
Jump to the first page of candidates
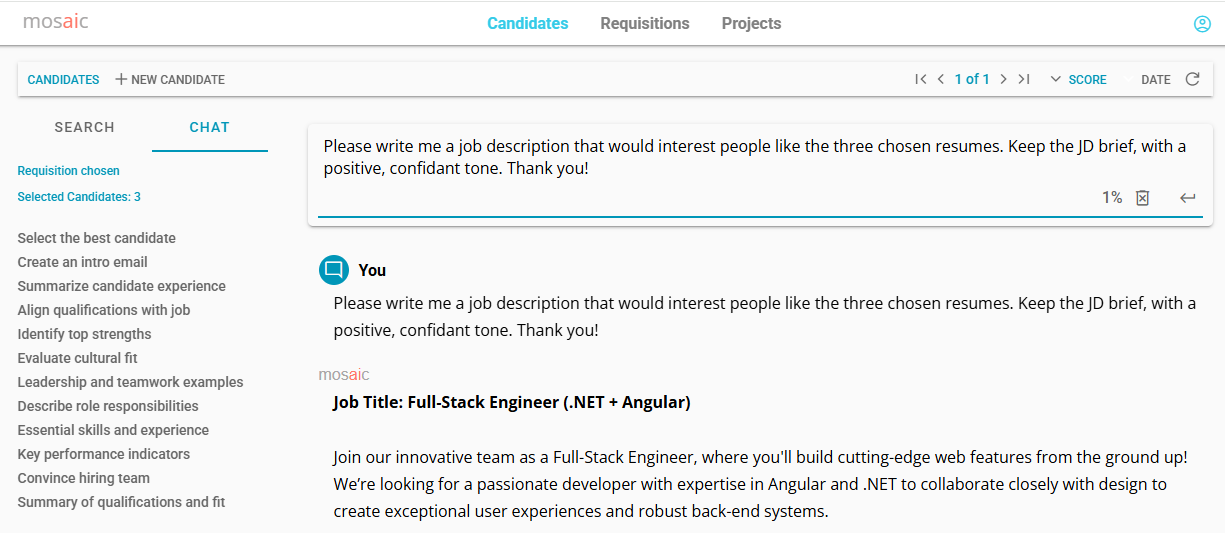pyautogui.click(x=920, y=79)
